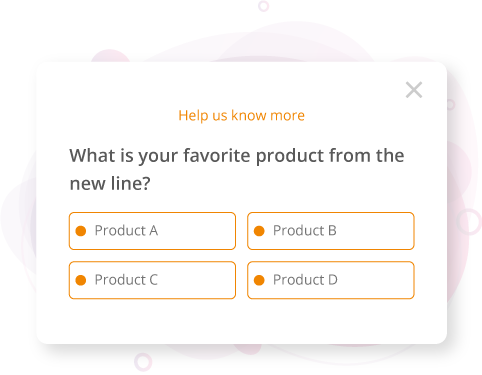Click the 'Help us know more' heading
The width and height of the screenshot is (482, 375).
[x=241, y=115]
